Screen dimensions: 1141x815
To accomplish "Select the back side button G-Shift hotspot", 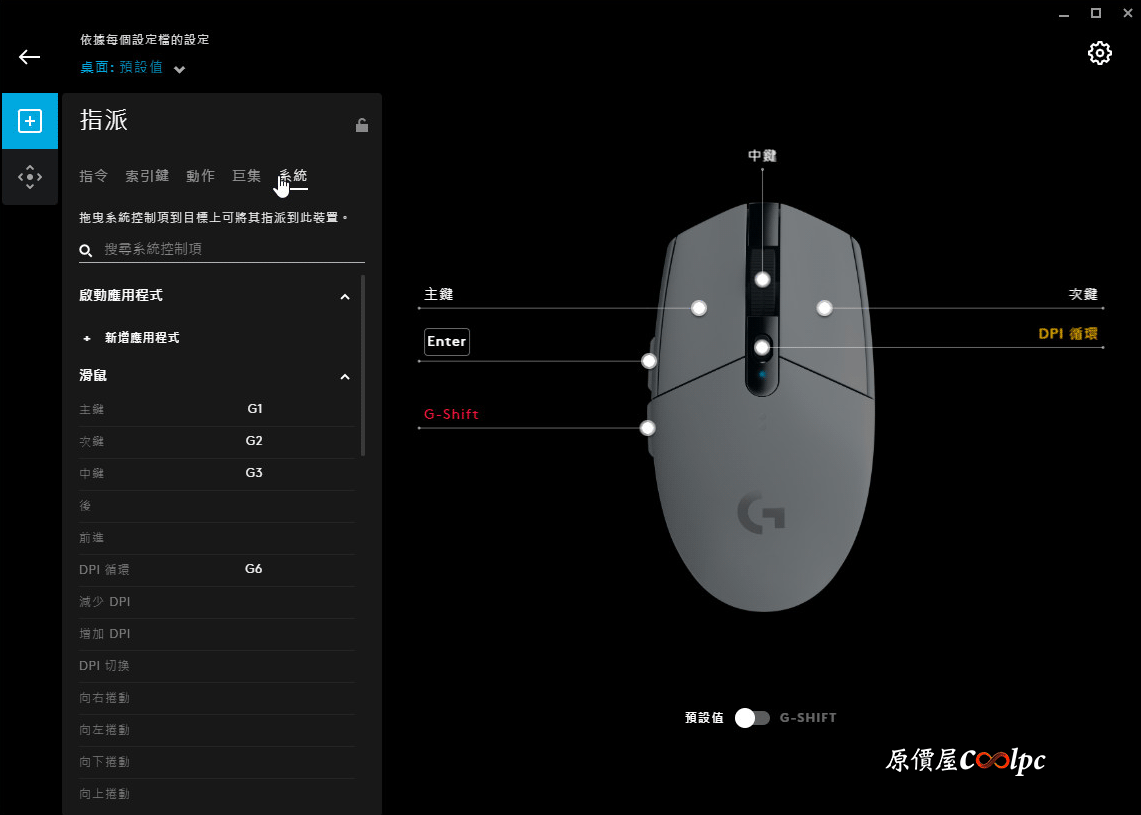I will coord(647,428).
